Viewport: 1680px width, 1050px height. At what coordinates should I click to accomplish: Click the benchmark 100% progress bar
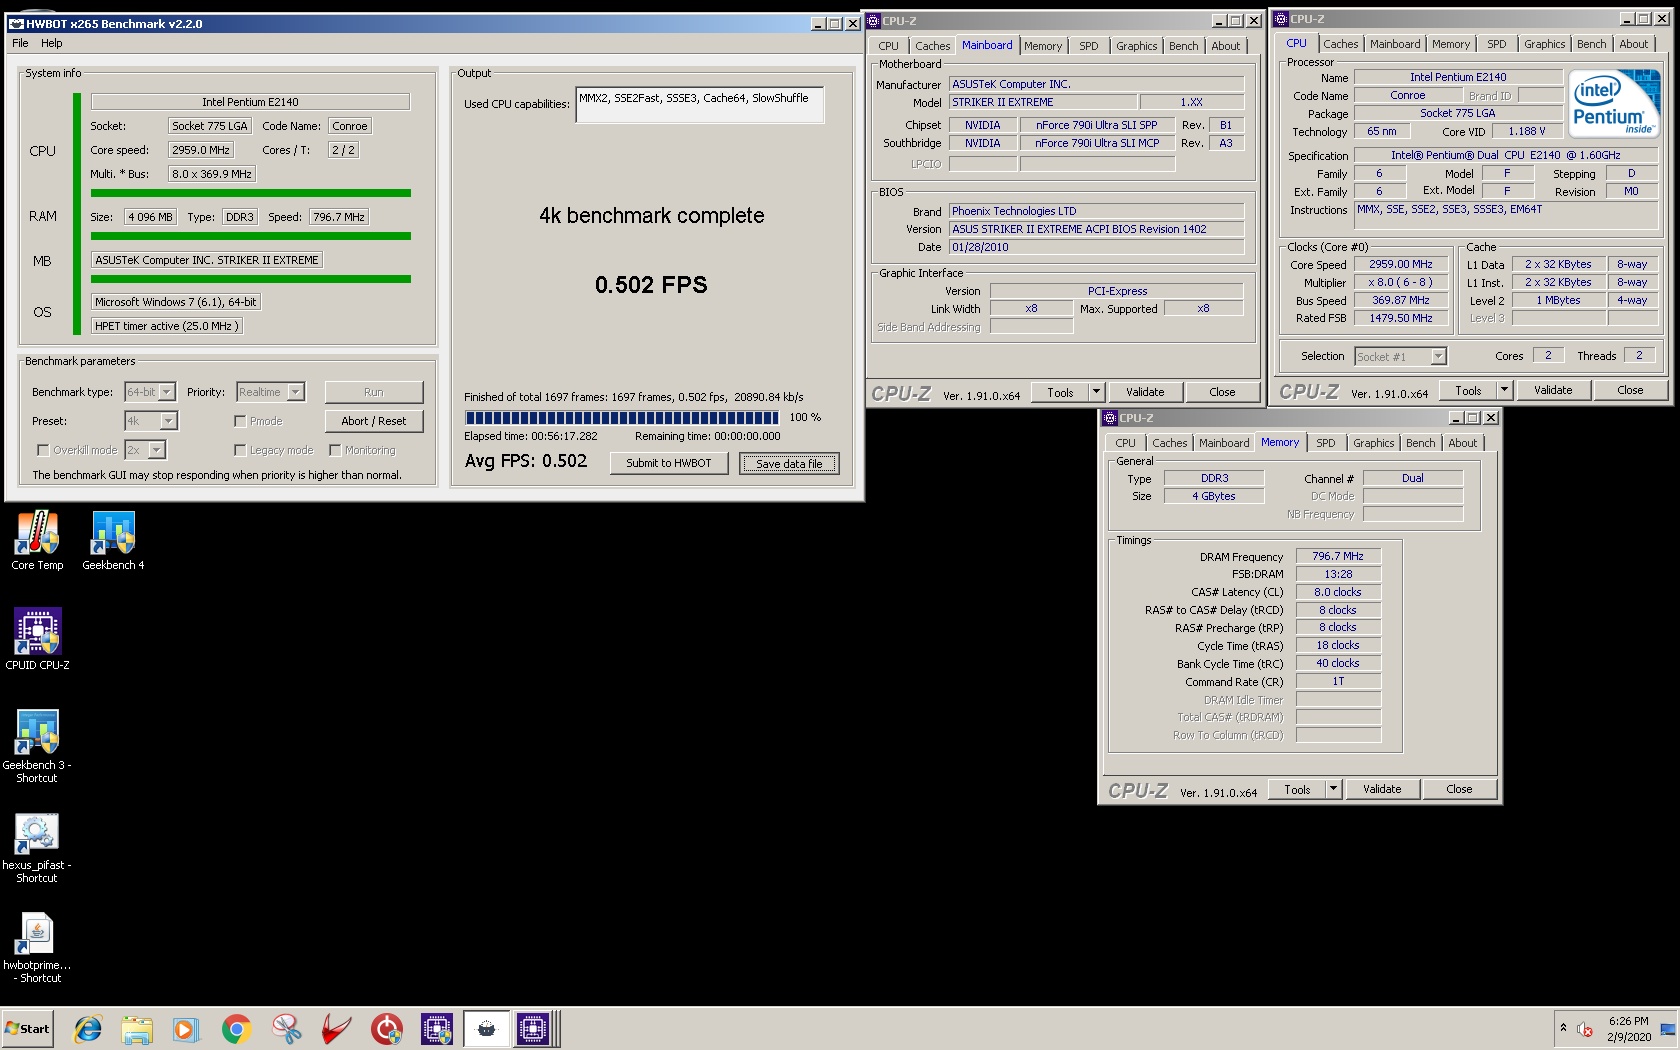tap(622, 418)
